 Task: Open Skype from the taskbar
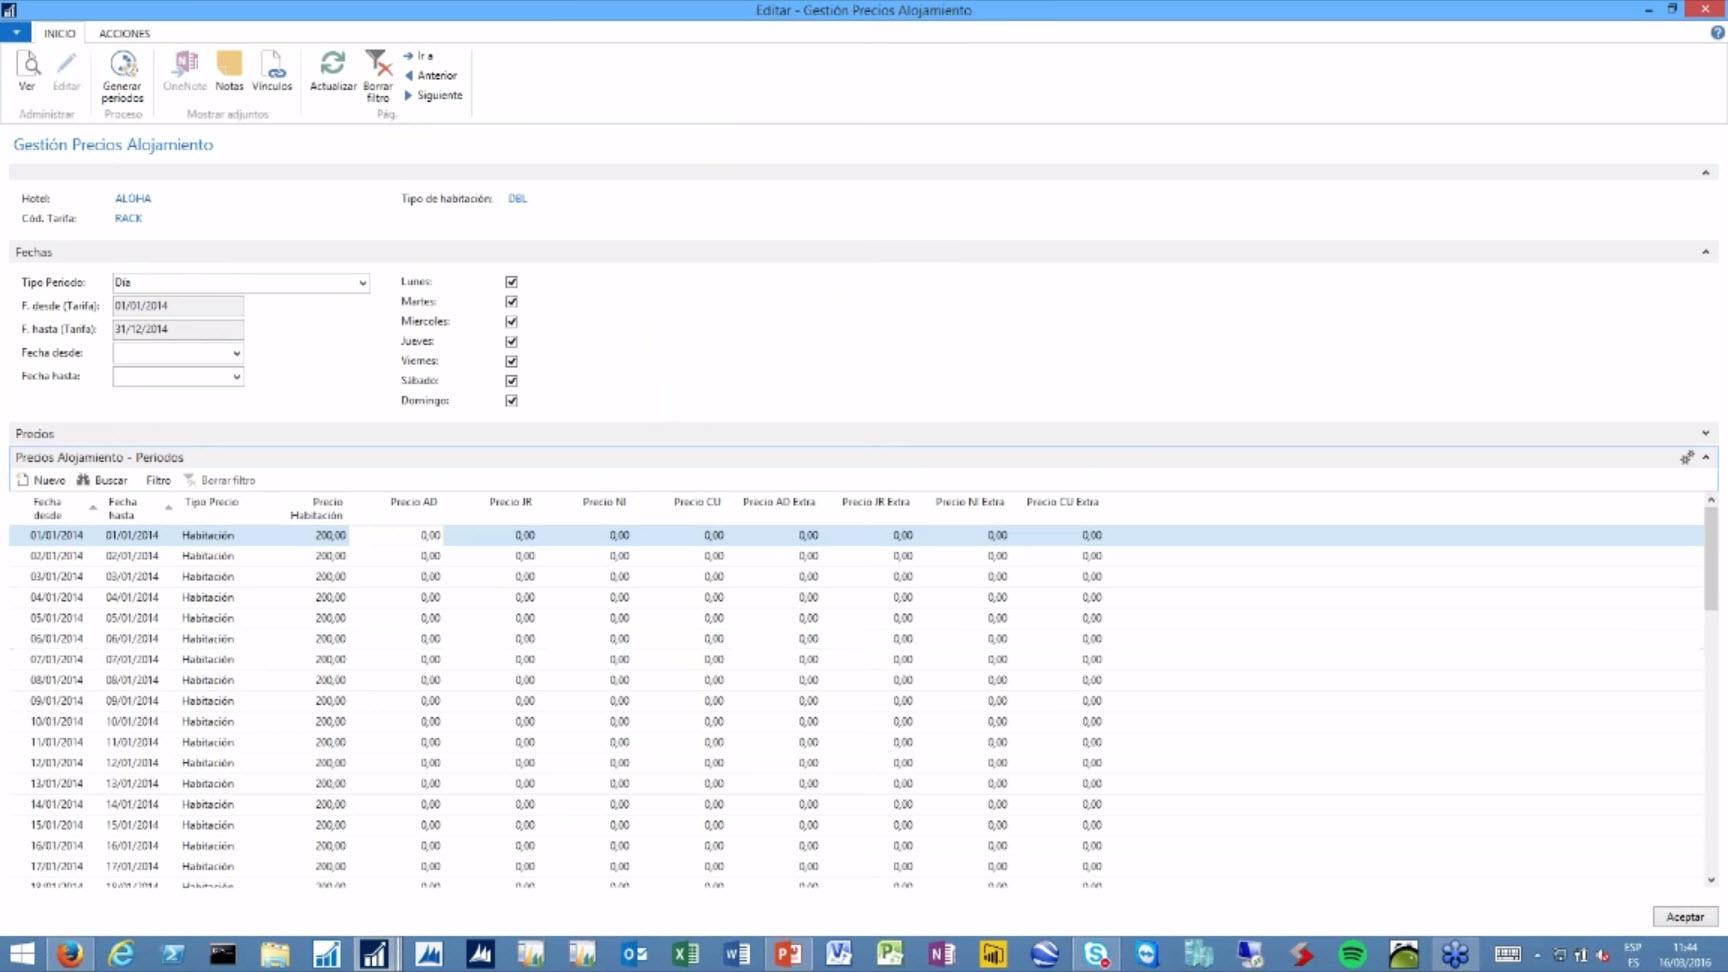(1096, 954)
